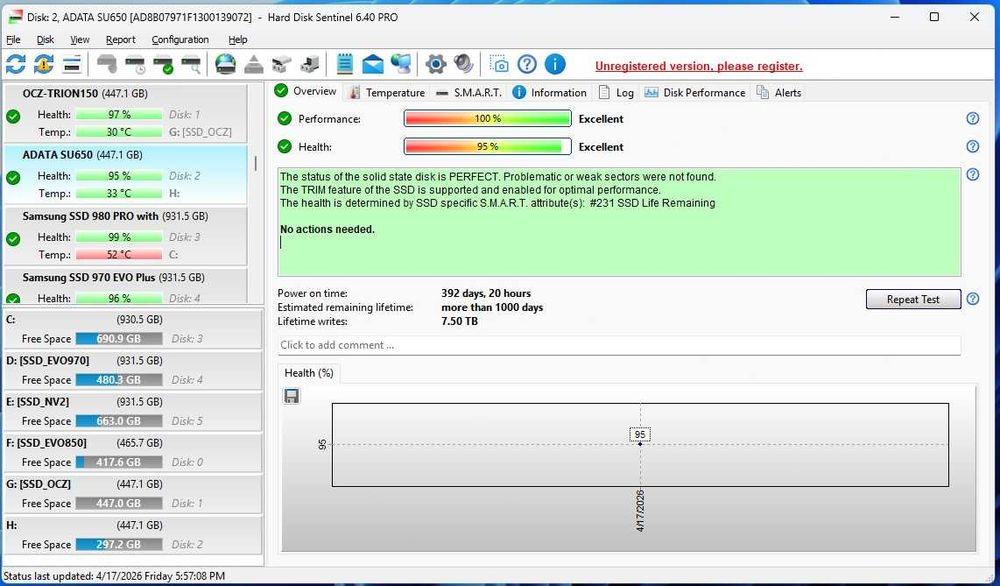1000x586 pixels.
Task: Select the C: partition entry
Action: 133,329
